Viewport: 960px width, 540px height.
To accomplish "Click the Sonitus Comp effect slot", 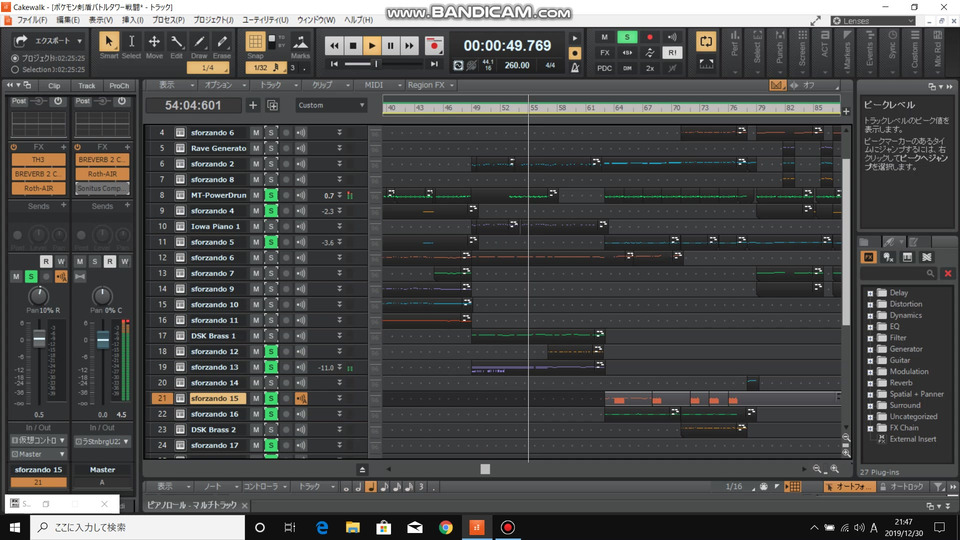I will pos(102,189).
